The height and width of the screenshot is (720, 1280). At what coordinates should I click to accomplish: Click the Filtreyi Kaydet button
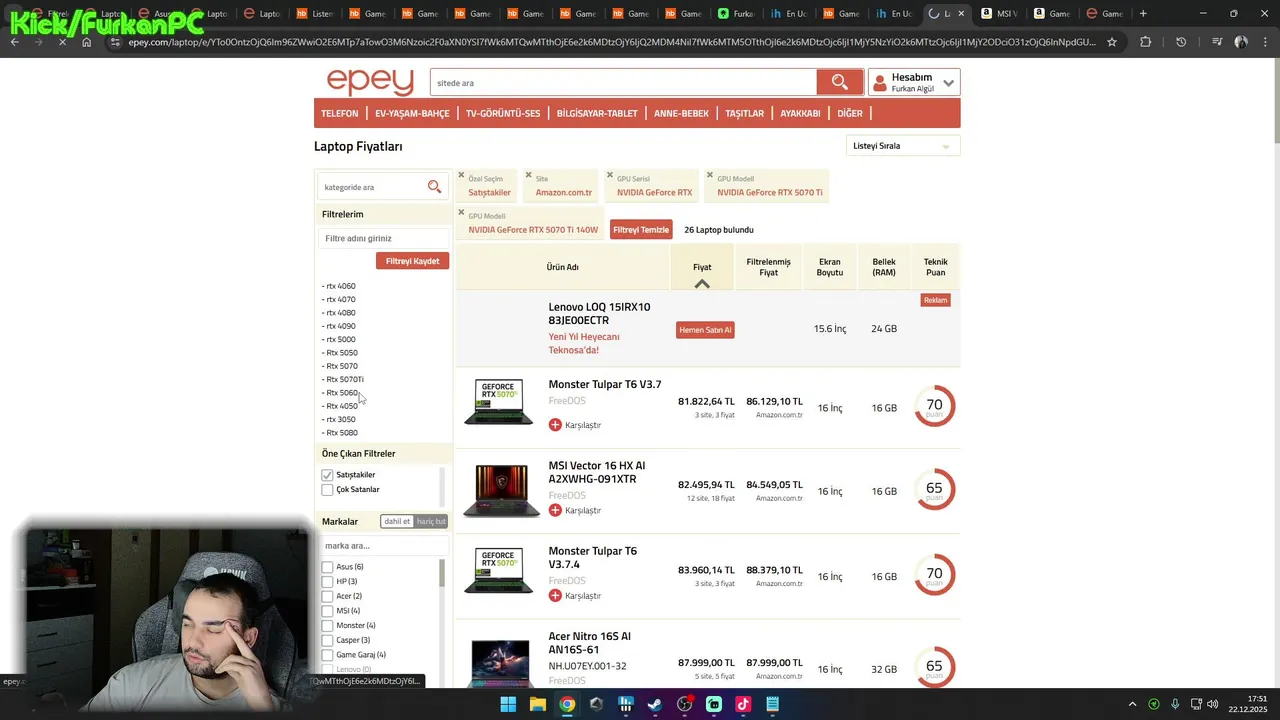(x=412, y=261)
